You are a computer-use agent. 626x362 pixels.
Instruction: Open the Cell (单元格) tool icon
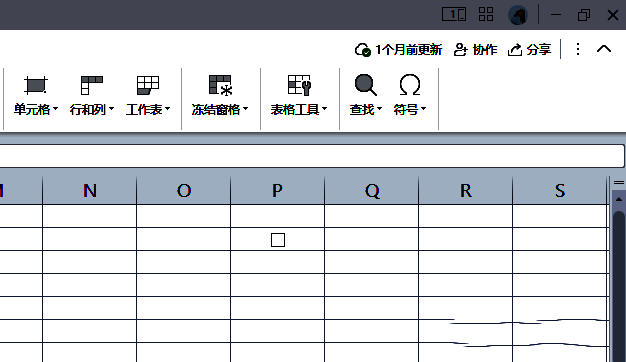36,85
